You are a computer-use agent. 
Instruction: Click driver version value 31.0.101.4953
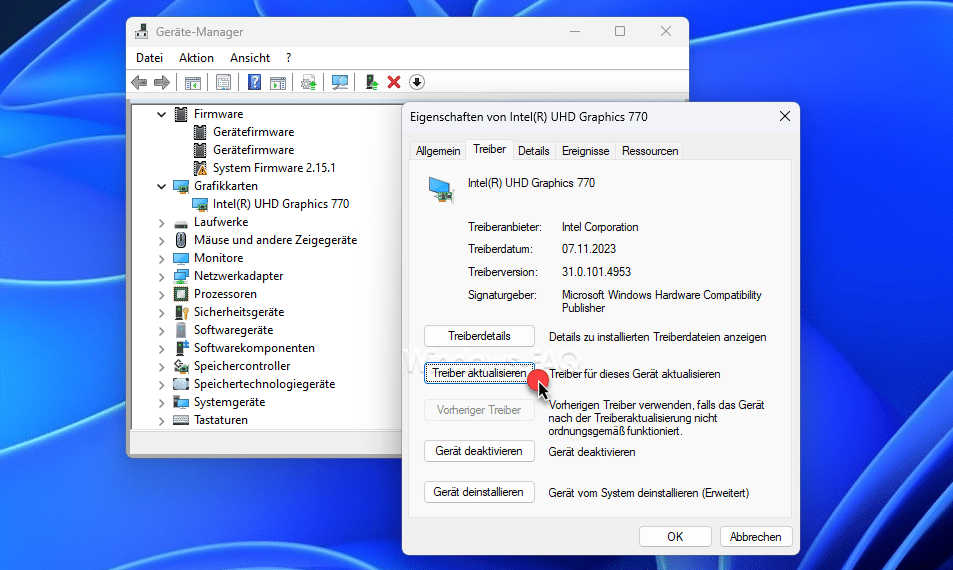click(596, 272)
